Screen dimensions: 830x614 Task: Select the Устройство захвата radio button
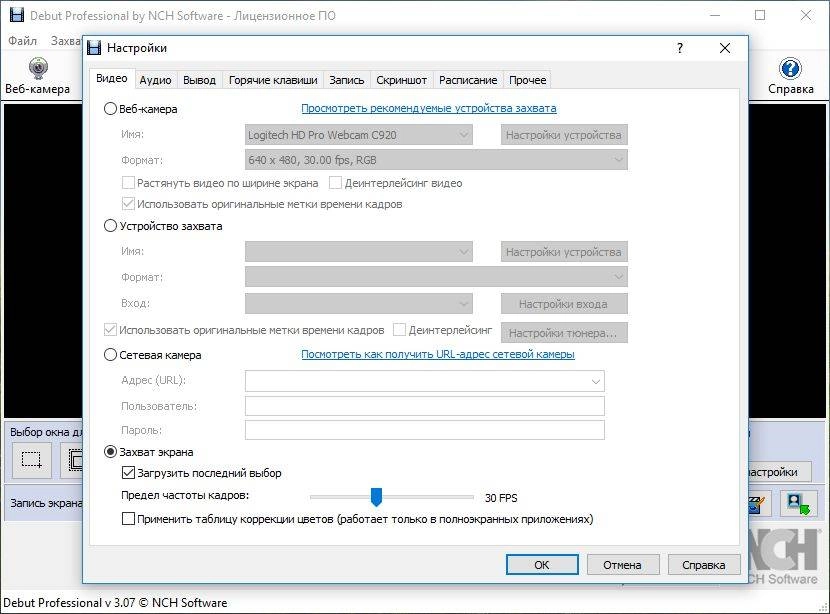tap(110, 226)
